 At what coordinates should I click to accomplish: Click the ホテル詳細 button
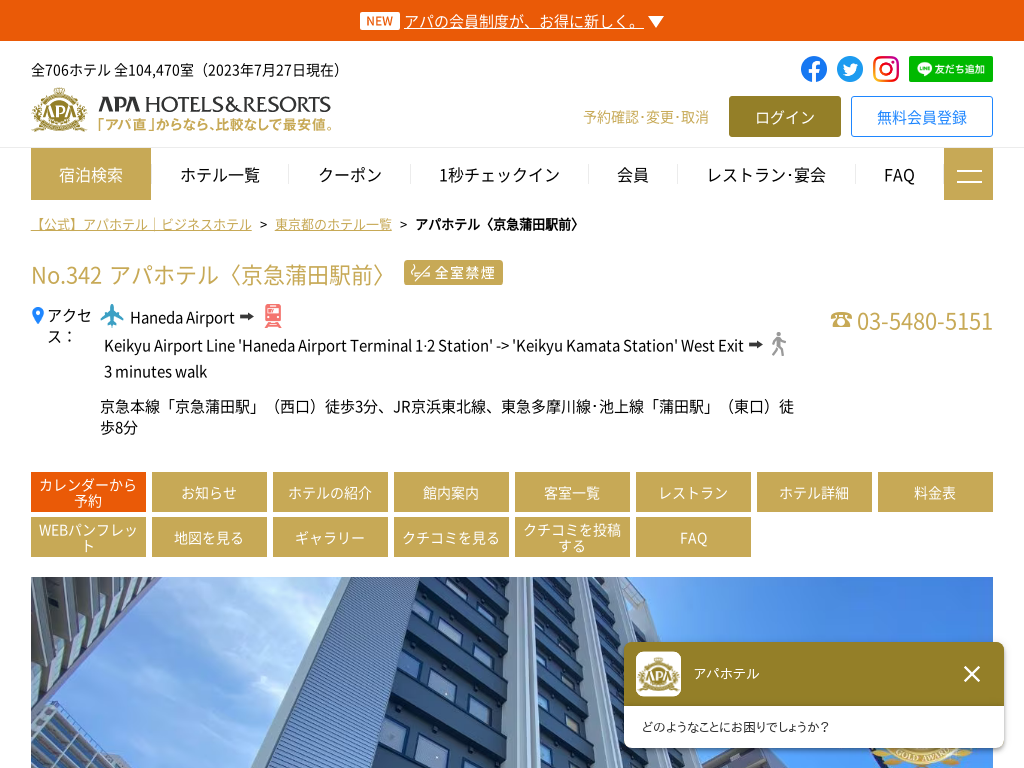[814, 492]
